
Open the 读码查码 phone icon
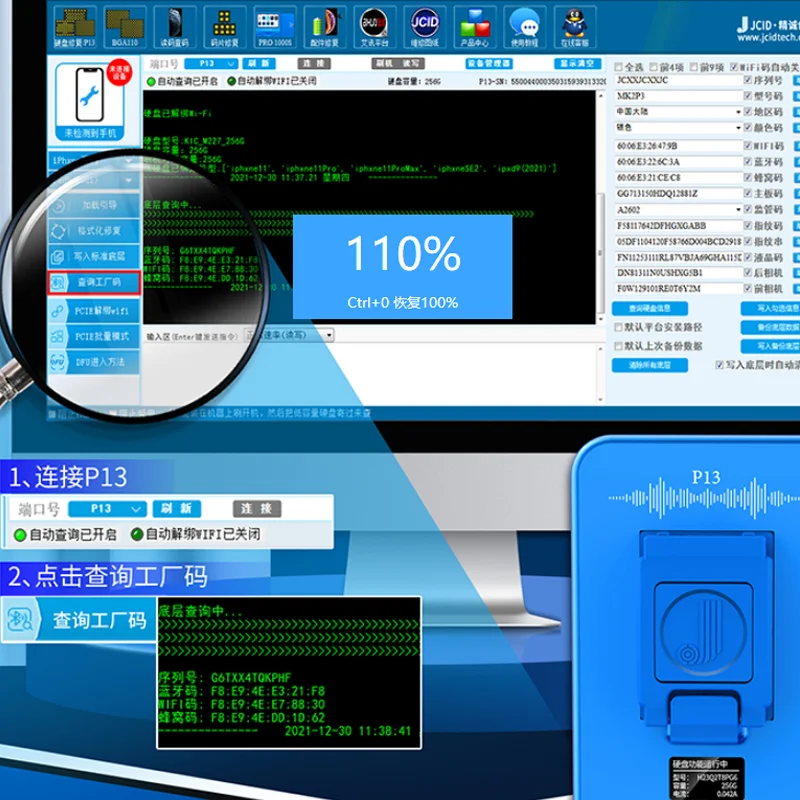click(x=175, y=26)
